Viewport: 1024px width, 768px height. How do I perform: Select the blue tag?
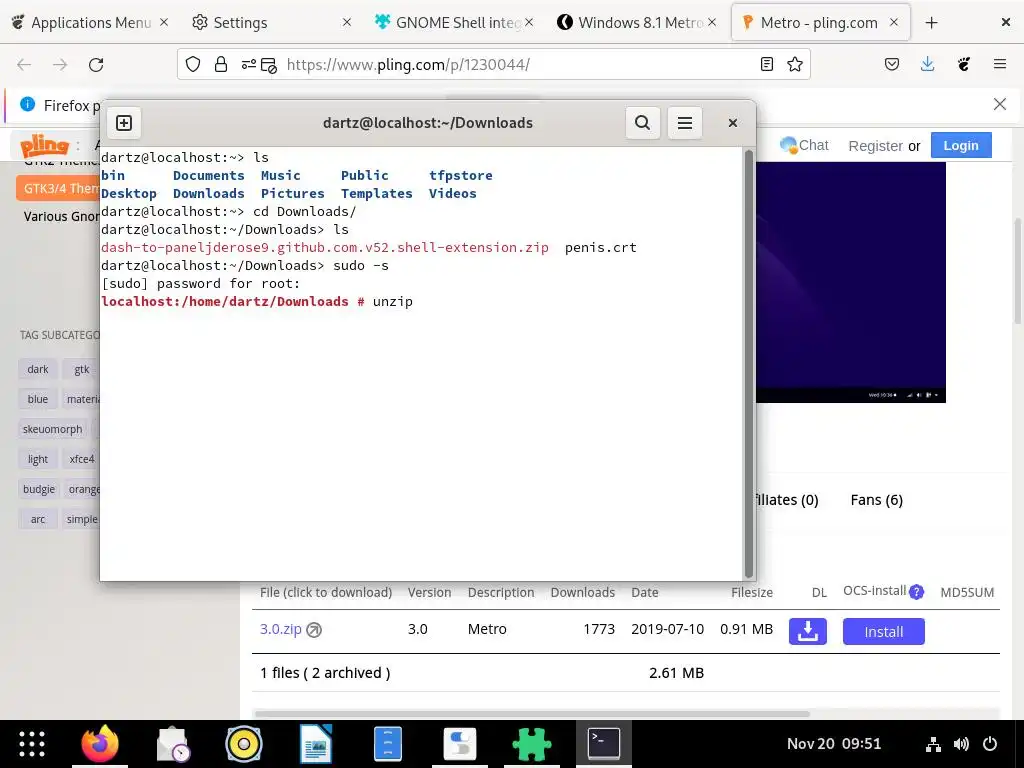click(x=38, y=400)
